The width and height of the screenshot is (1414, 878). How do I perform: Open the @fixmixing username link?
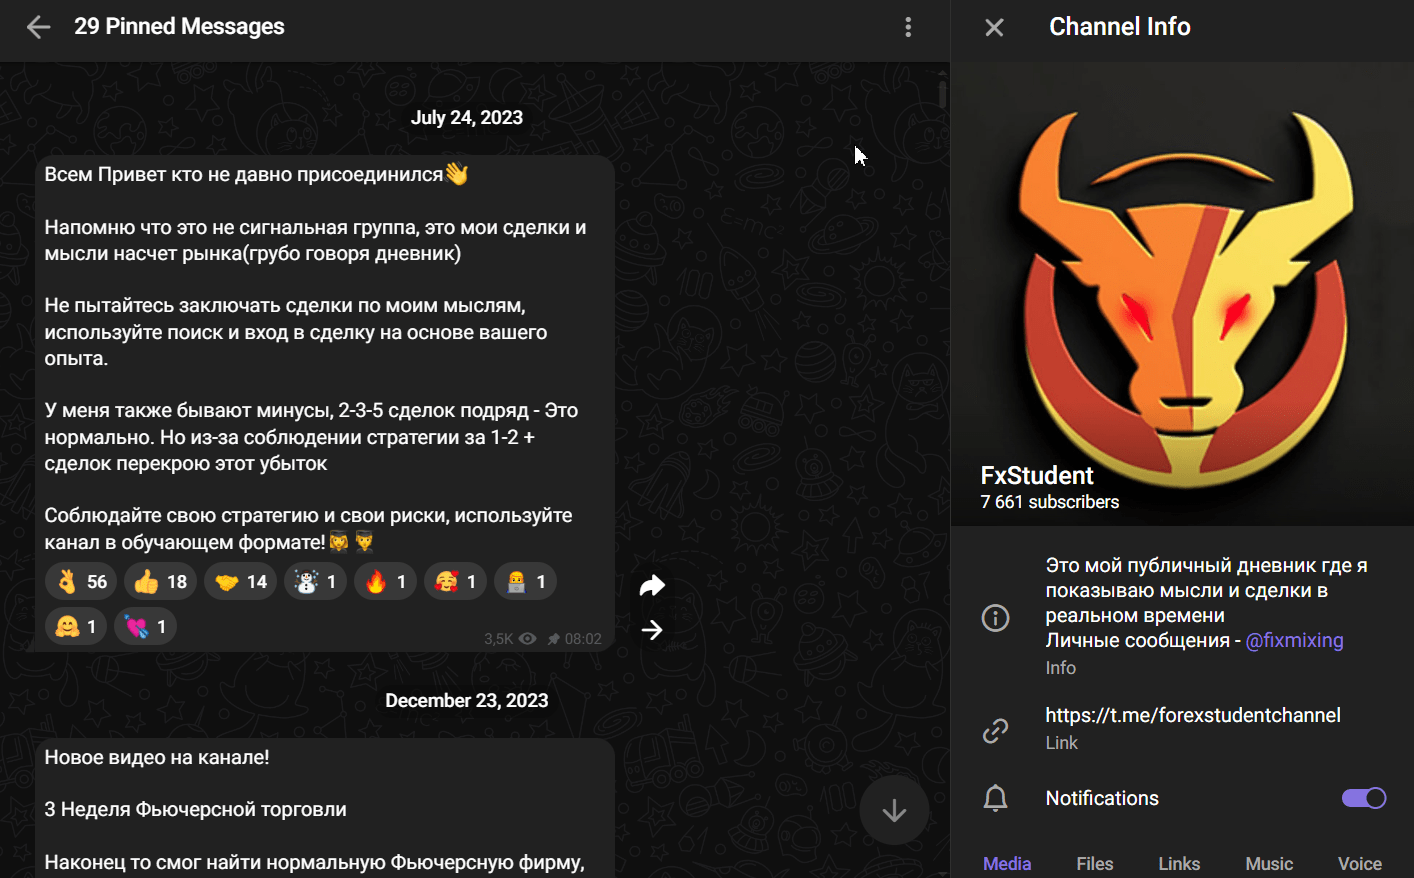point(1294,641)
